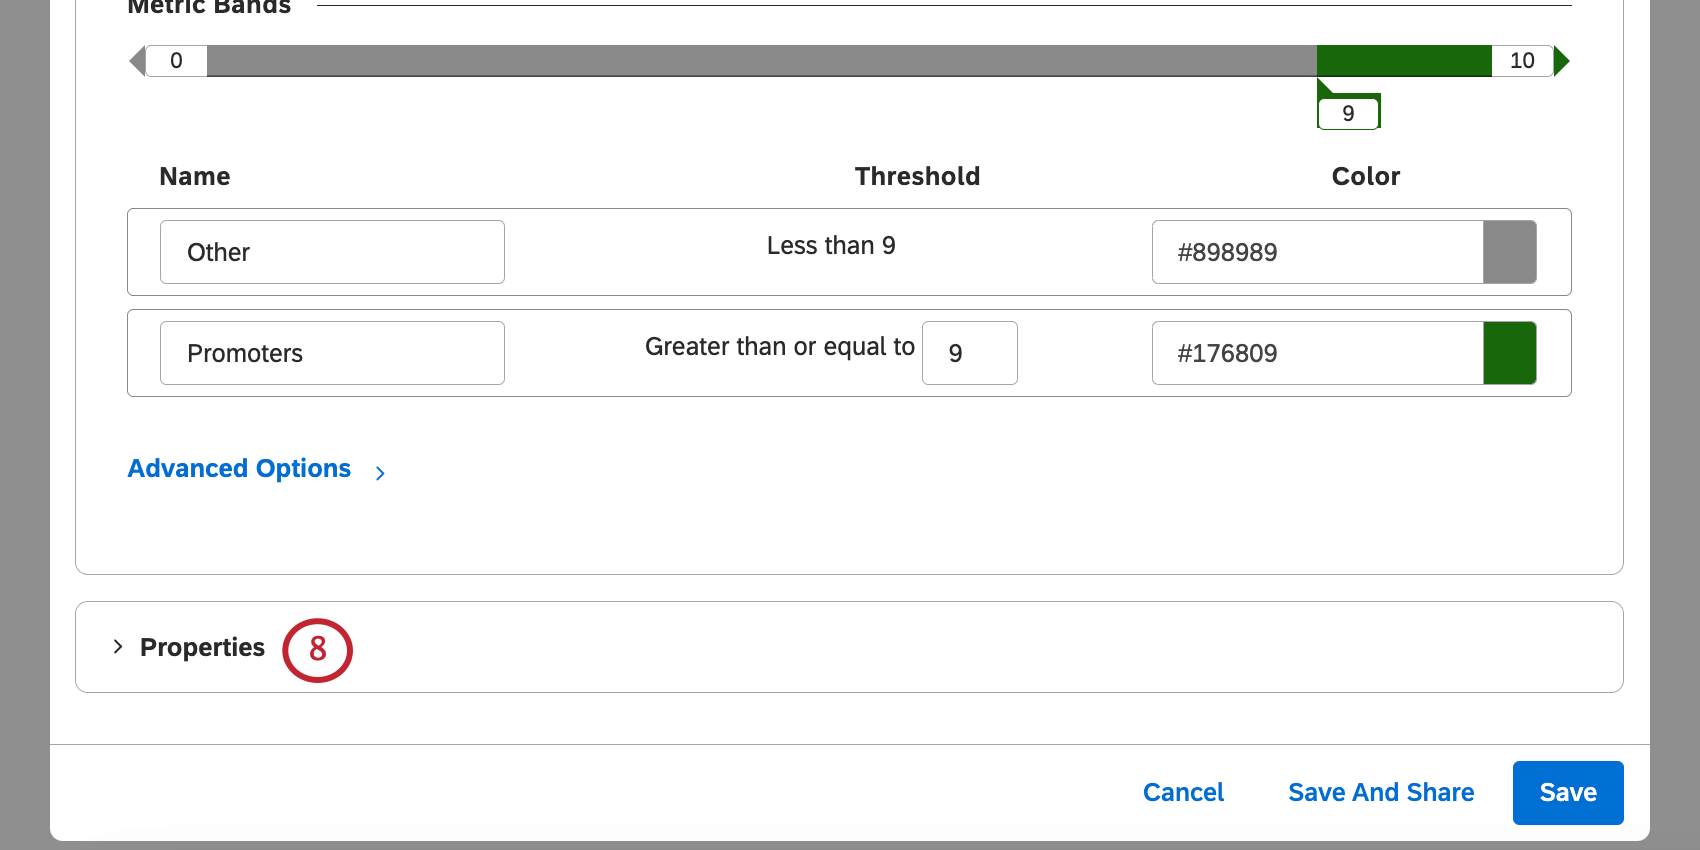Click the #898989 hex color field
The image size is (1700, 850).
[x=1317, y=252]
